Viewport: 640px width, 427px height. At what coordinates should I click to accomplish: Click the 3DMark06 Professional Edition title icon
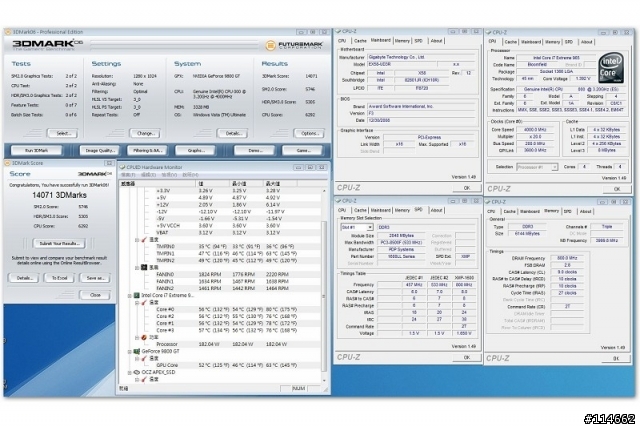8,32
